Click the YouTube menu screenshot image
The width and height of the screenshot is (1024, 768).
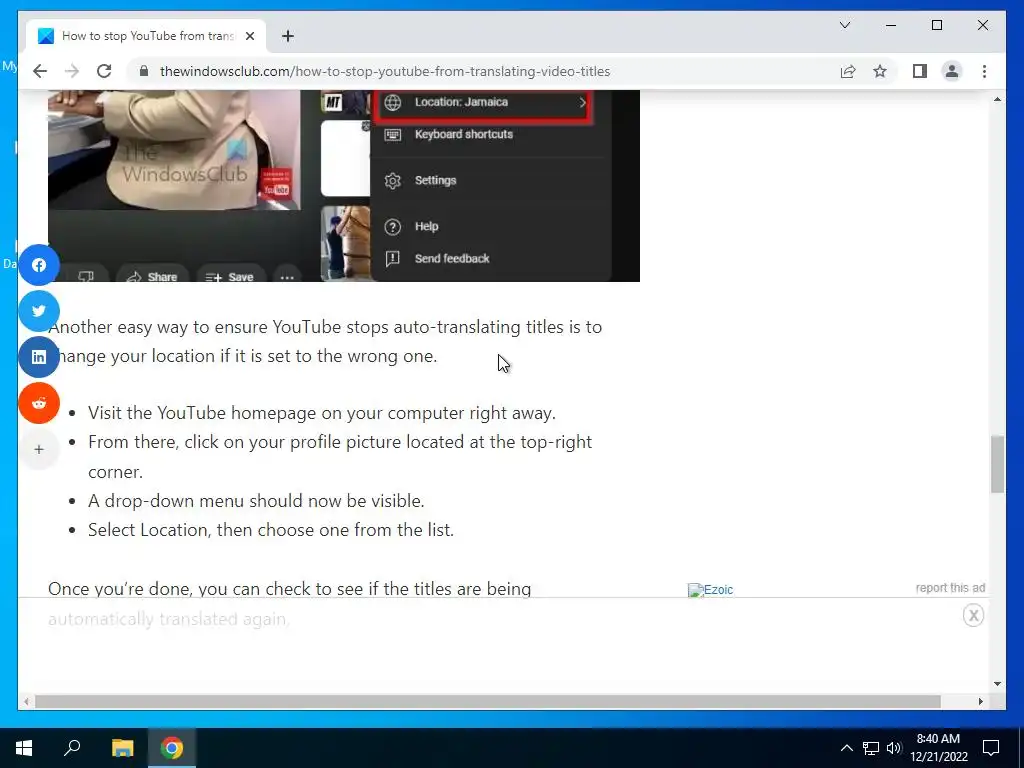tap(344, 186)
